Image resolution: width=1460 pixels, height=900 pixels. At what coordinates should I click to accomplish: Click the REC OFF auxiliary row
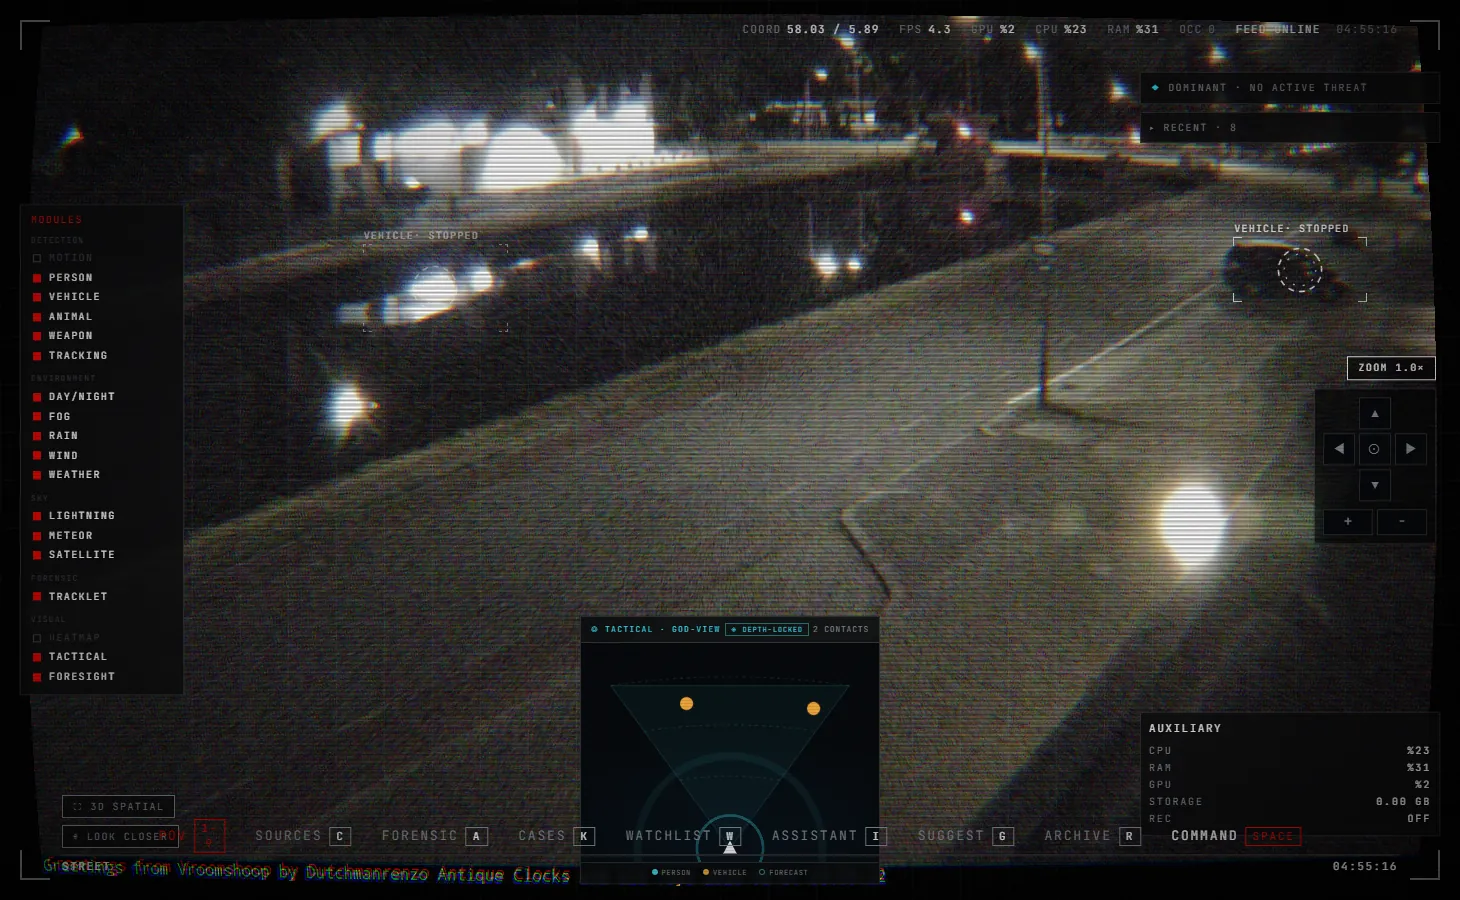pos(1289,819)
